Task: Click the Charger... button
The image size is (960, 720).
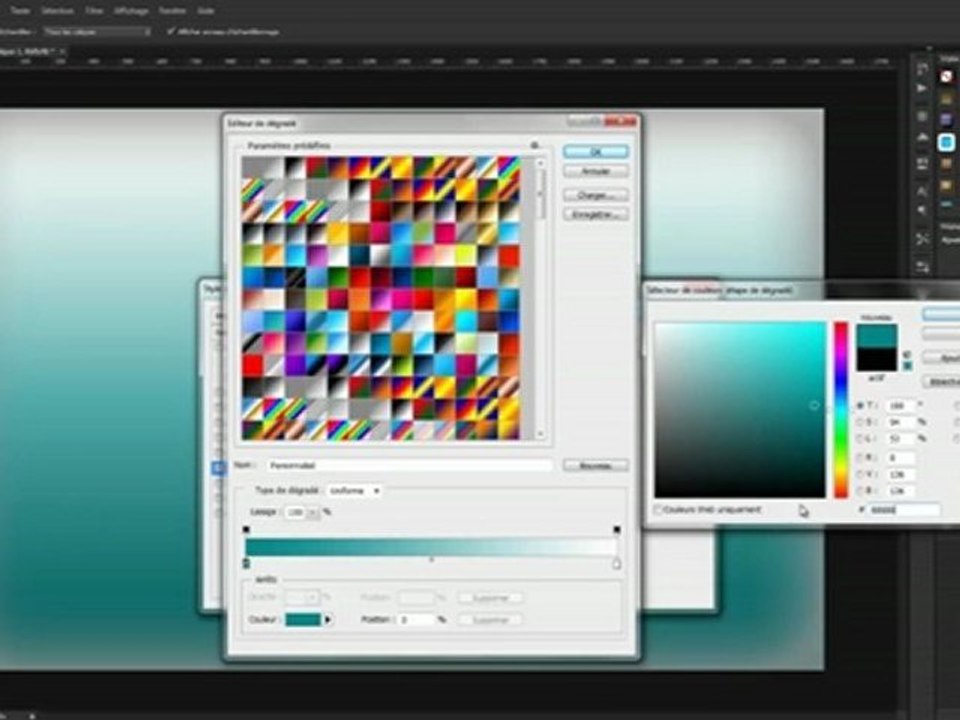Action: [x=595, y=195]
